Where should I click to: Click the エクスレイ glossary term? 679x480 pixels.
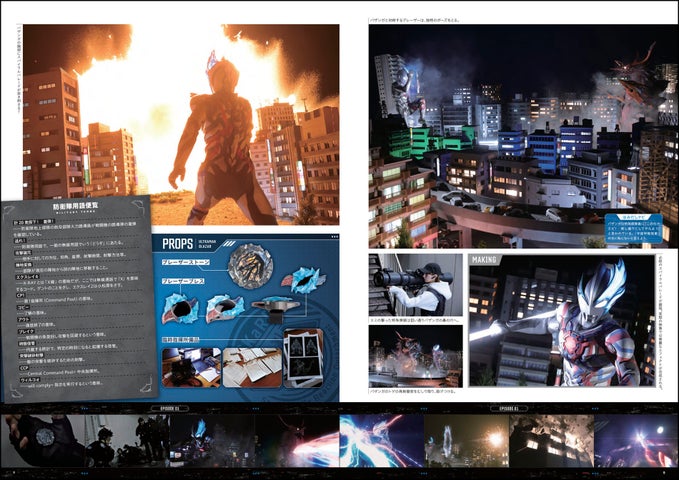pos(26,276)
